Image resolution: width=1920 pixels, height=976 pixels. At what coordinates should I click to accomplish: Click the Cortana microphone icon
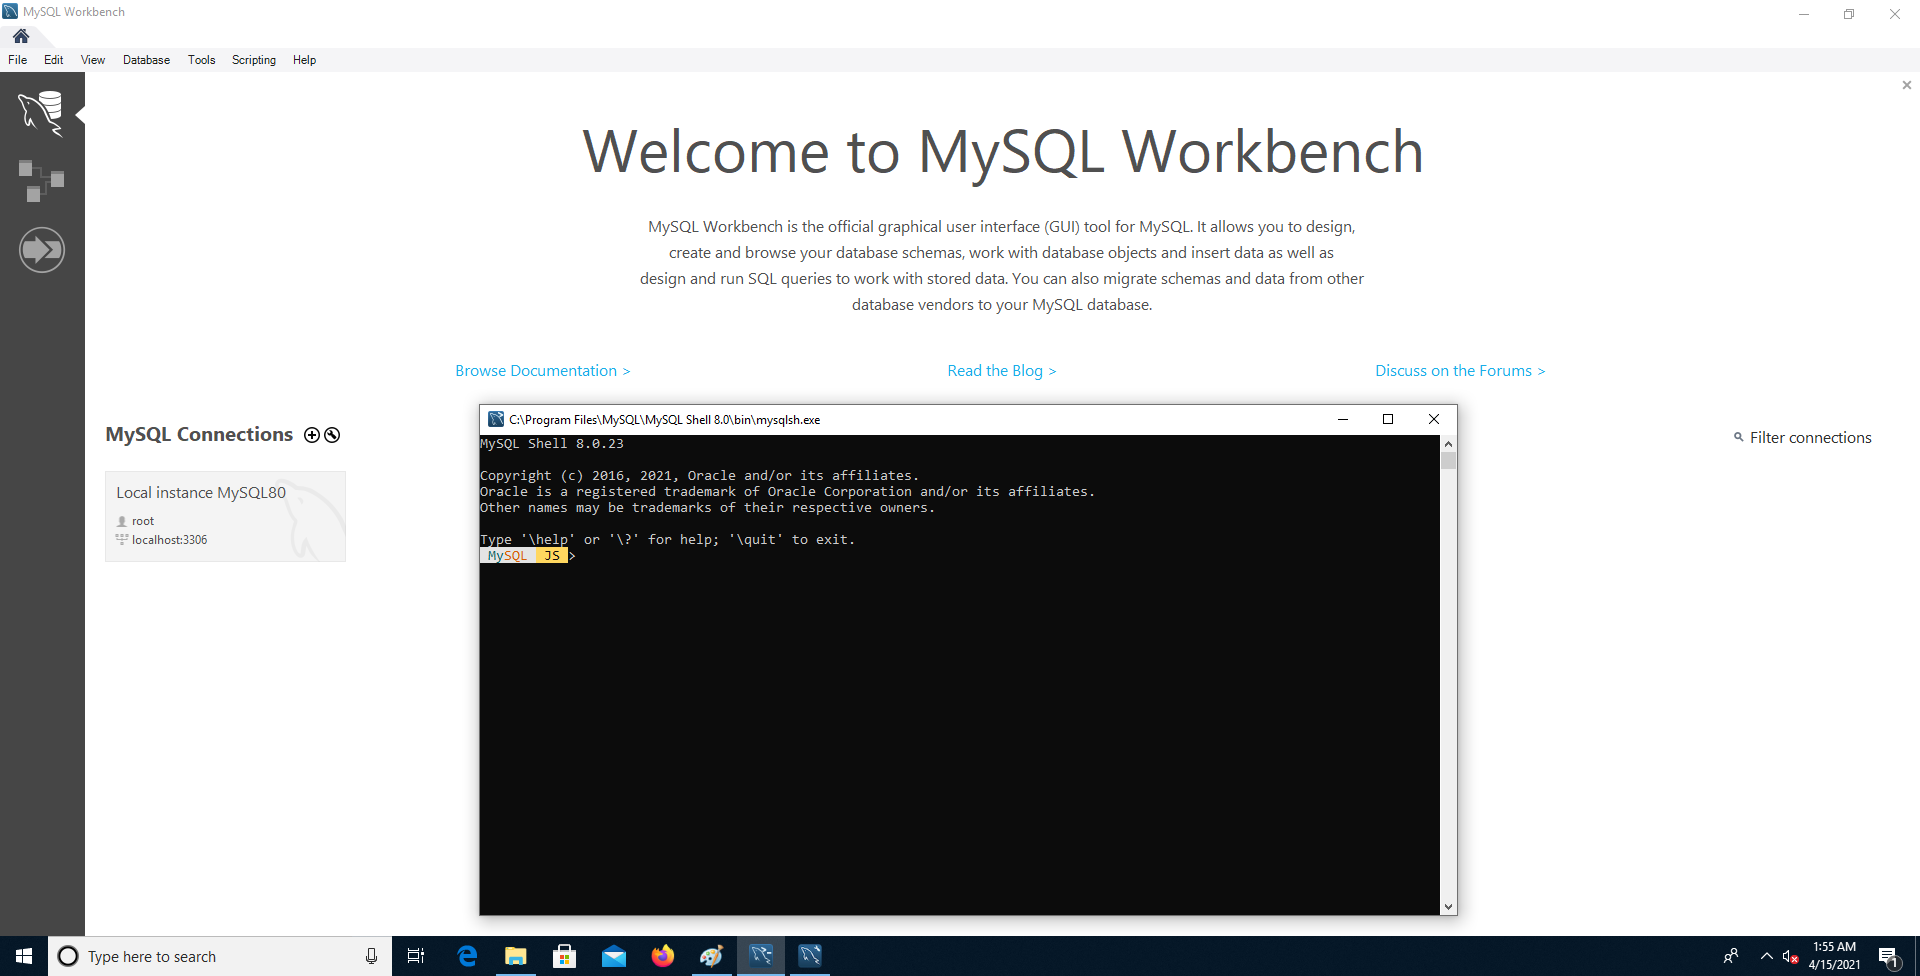coord(371,956)
